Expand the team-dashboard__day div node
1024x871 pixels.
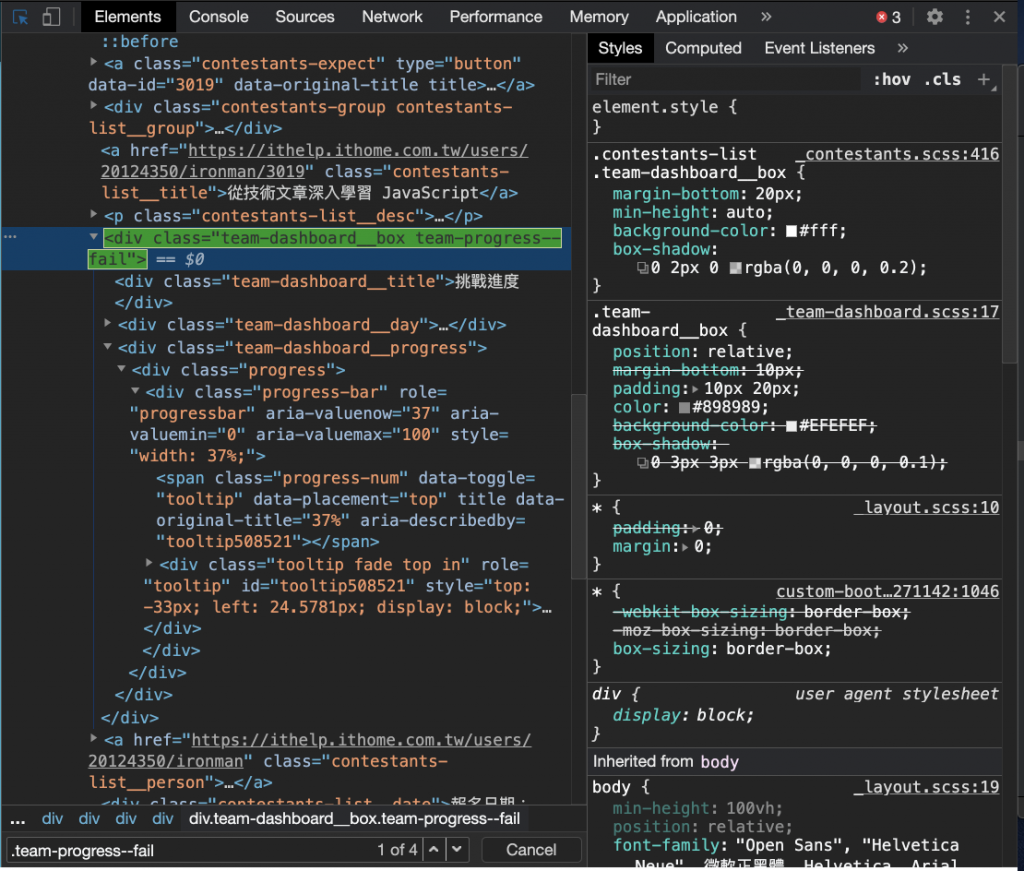point(108,323)
